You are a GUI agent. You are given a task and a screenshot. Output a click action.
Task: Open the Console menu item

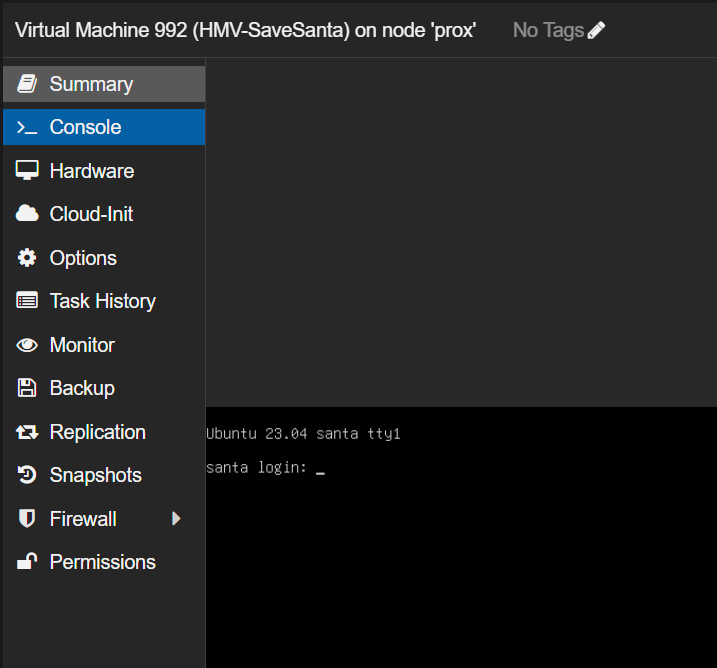pyautogui.click(x=85, y=127)
